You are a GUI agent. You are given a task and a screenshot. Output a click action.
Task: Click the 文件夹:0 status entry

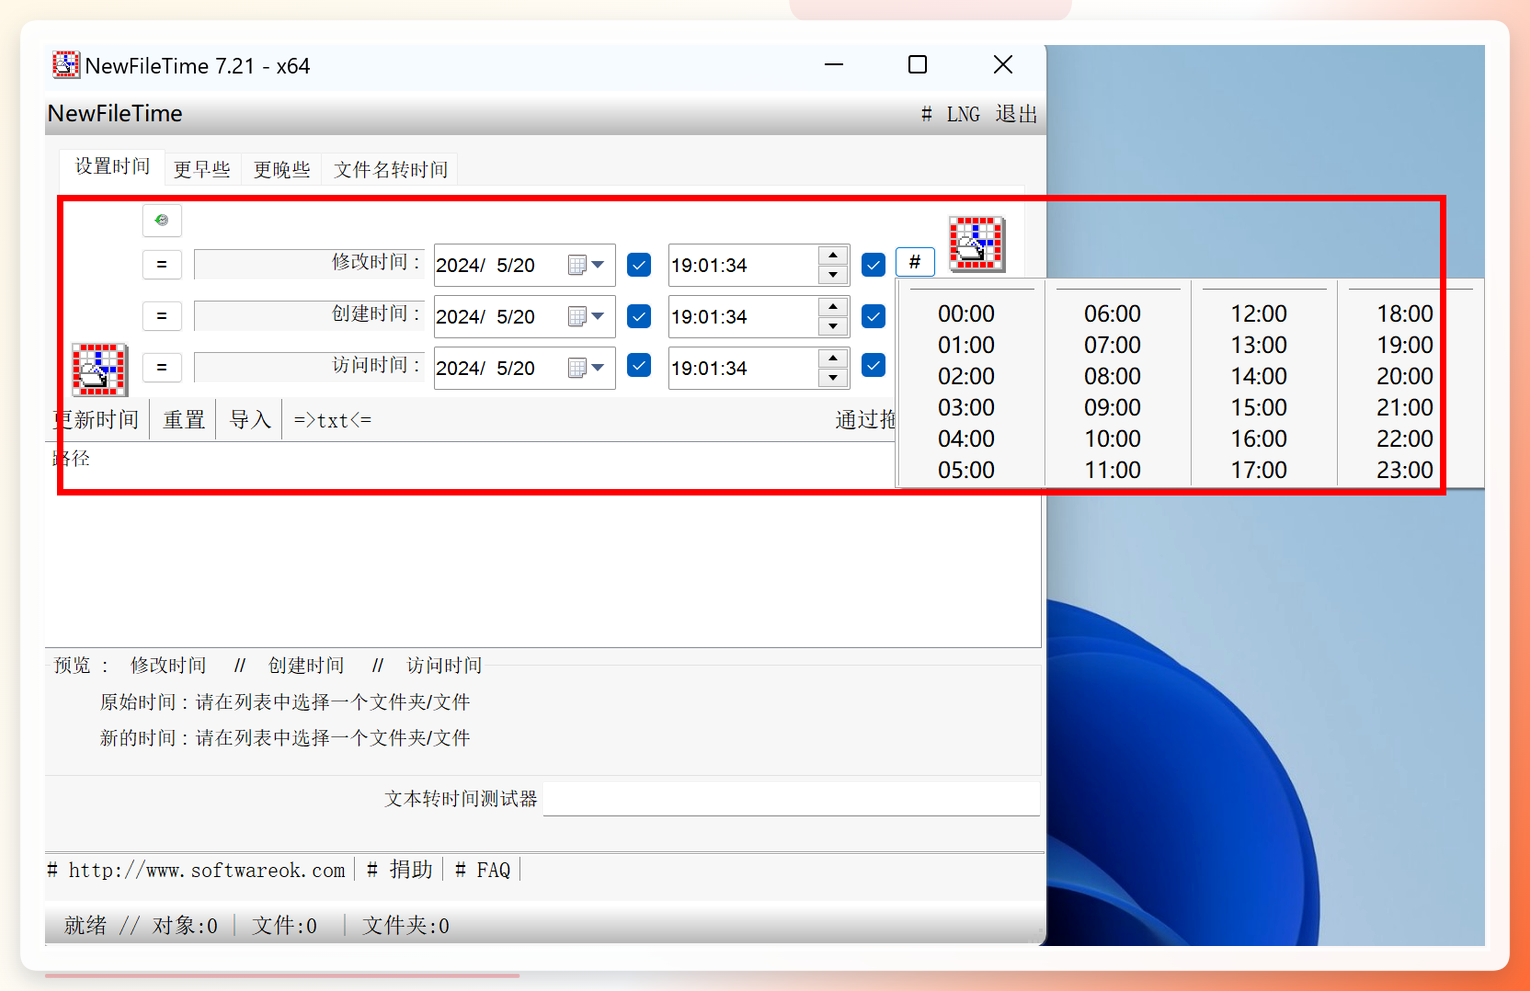(405, 926)
